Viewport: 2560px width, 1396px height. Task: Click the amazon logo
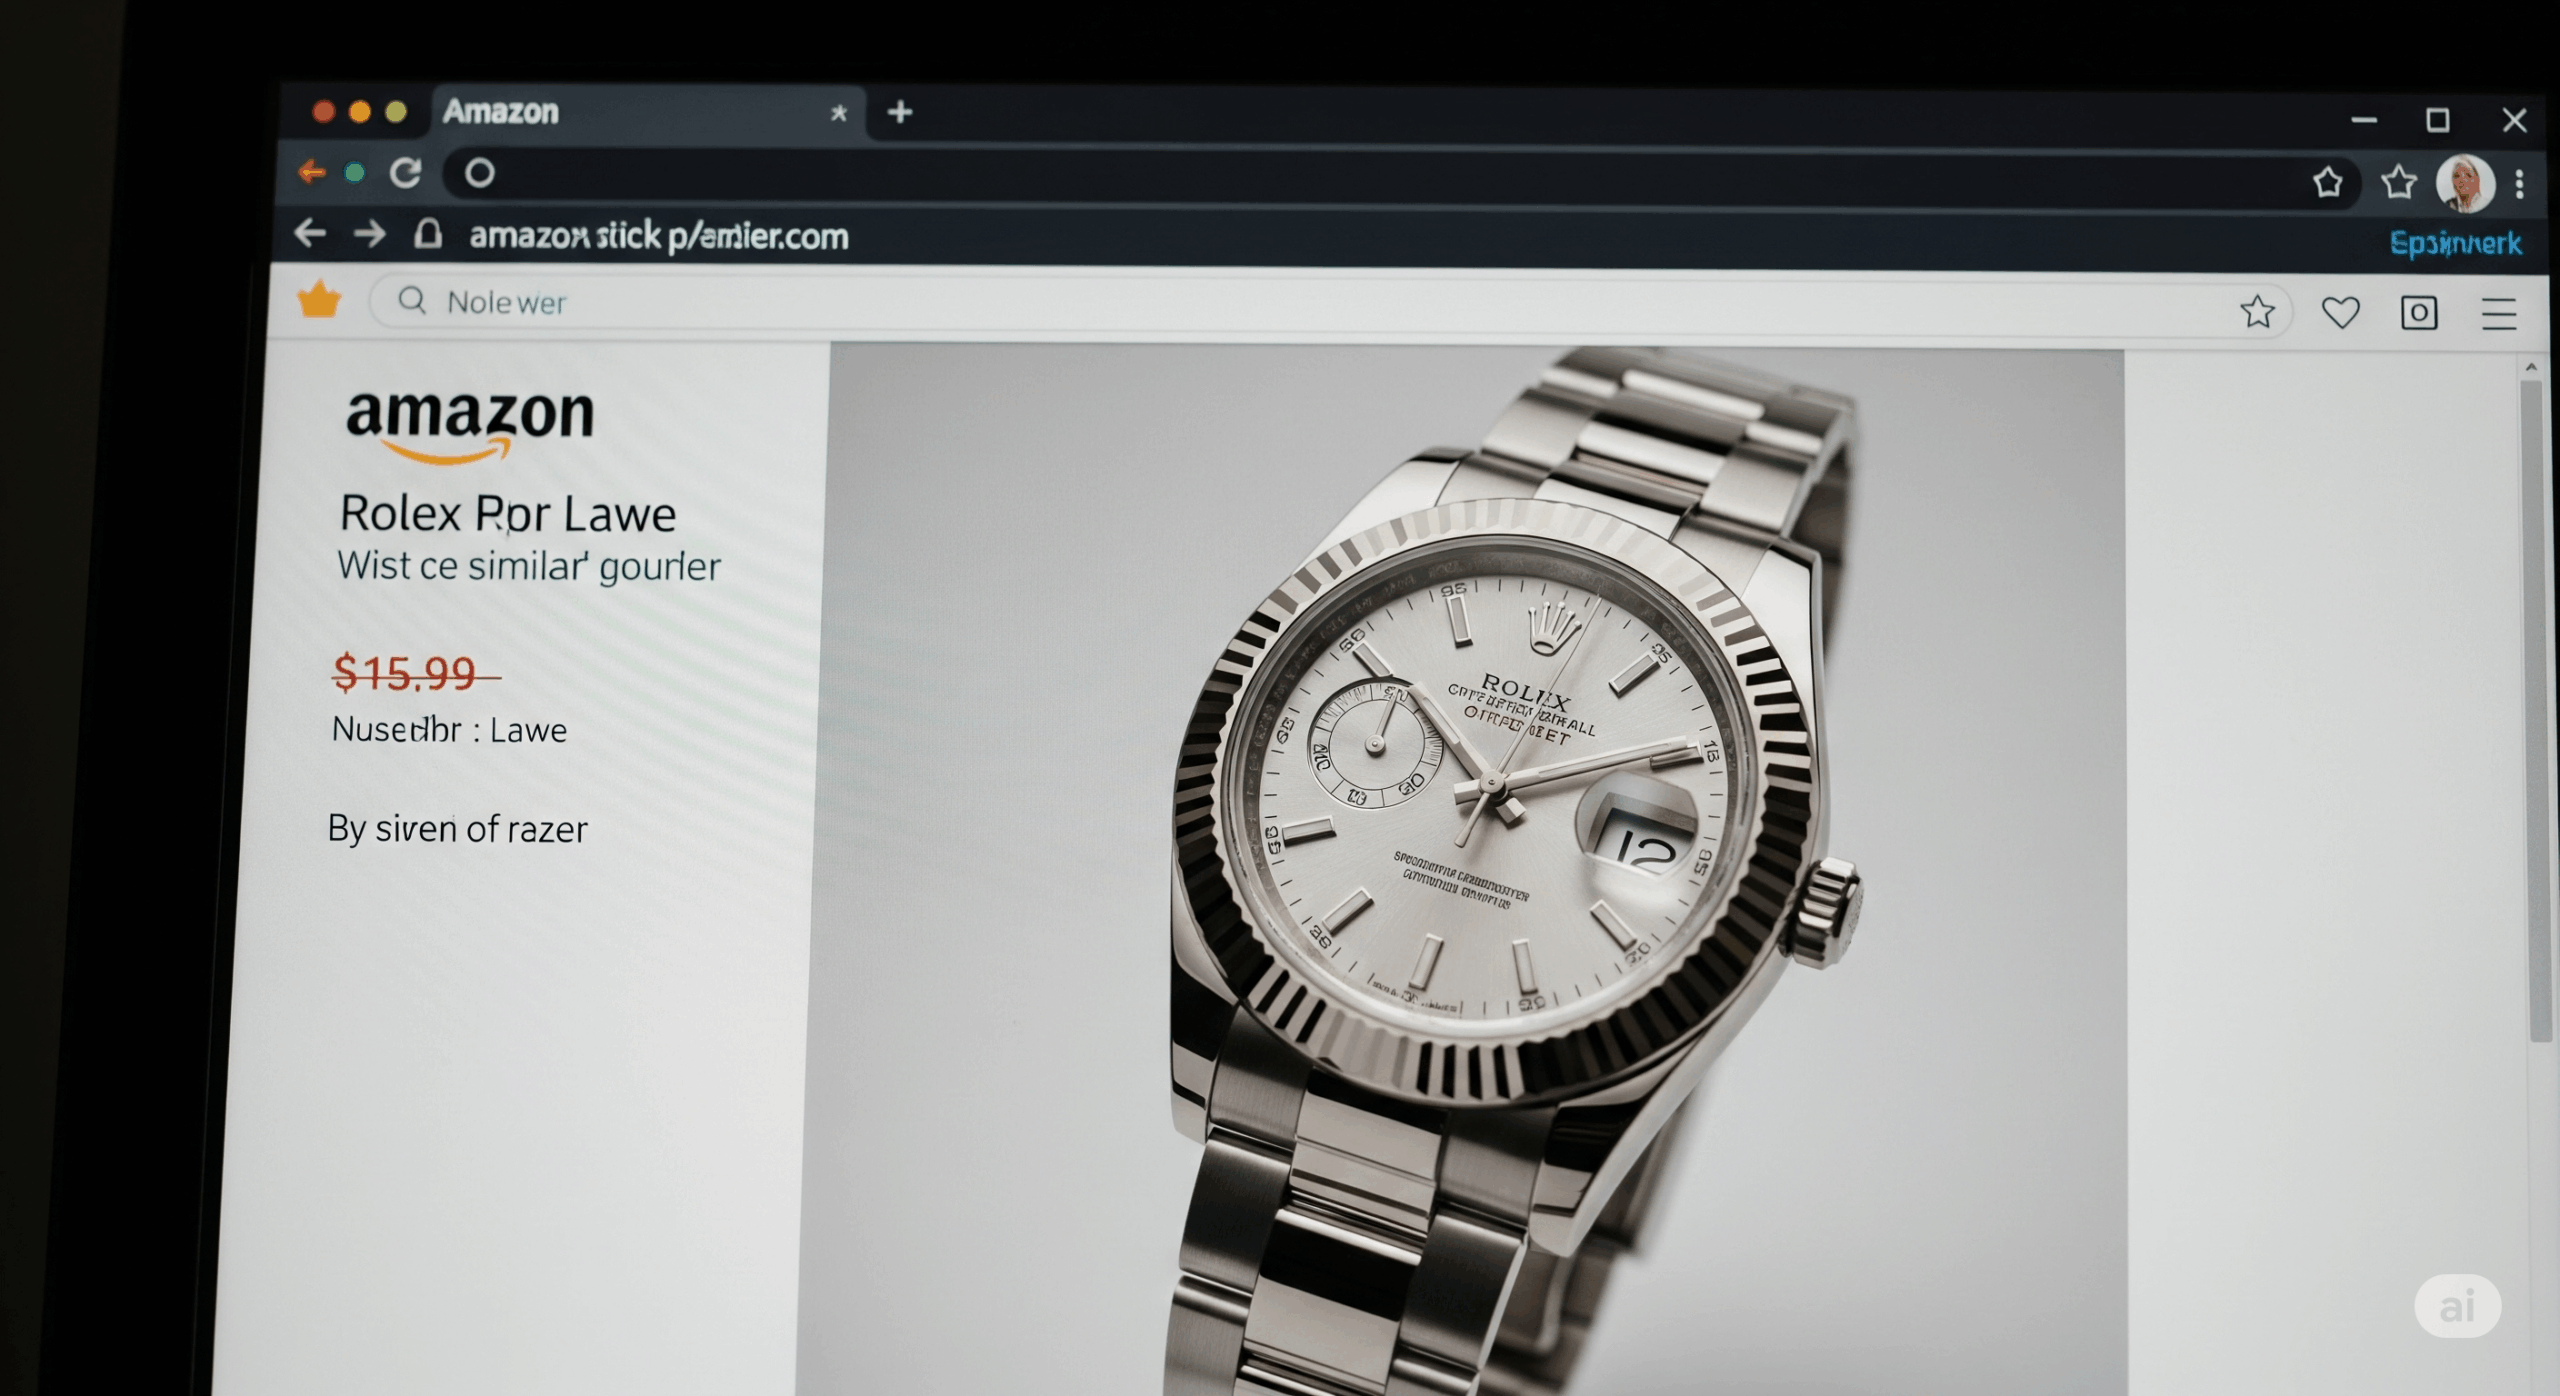coord(469,425)
